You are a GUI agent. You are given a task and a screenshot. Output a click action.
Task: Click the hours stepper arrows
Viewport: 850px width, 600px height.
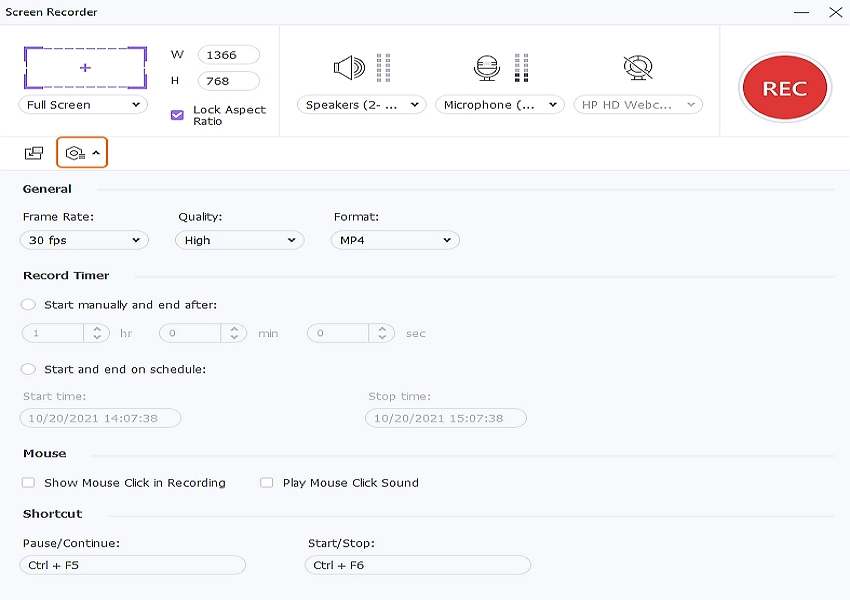pyautogui.click(x=97, y=333)
